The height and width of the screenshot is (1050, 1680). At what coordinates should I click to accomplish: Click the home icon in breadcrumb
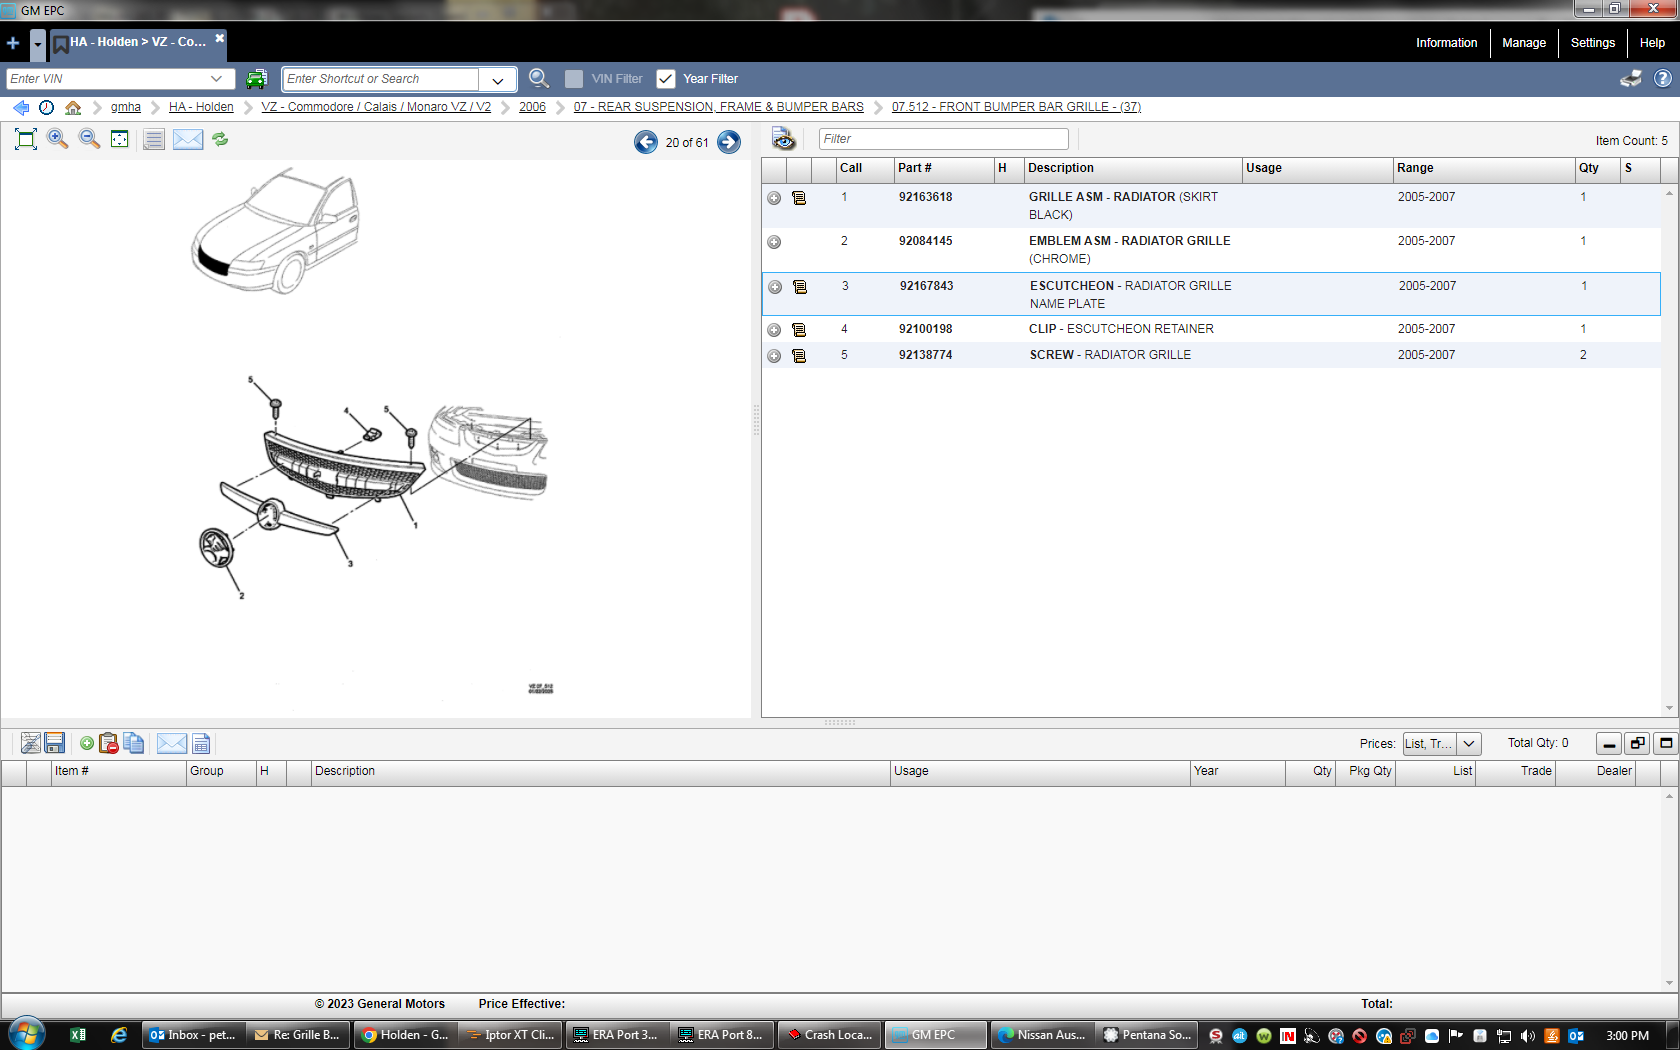click(x=73, y=107)
